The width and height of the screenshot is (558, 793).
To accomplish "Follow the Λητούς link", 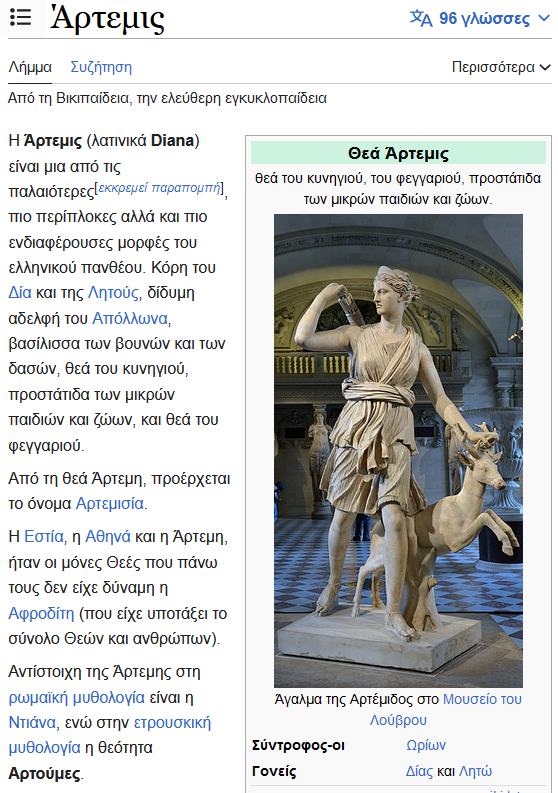I will pyautogui.click(x=113, y=293).
